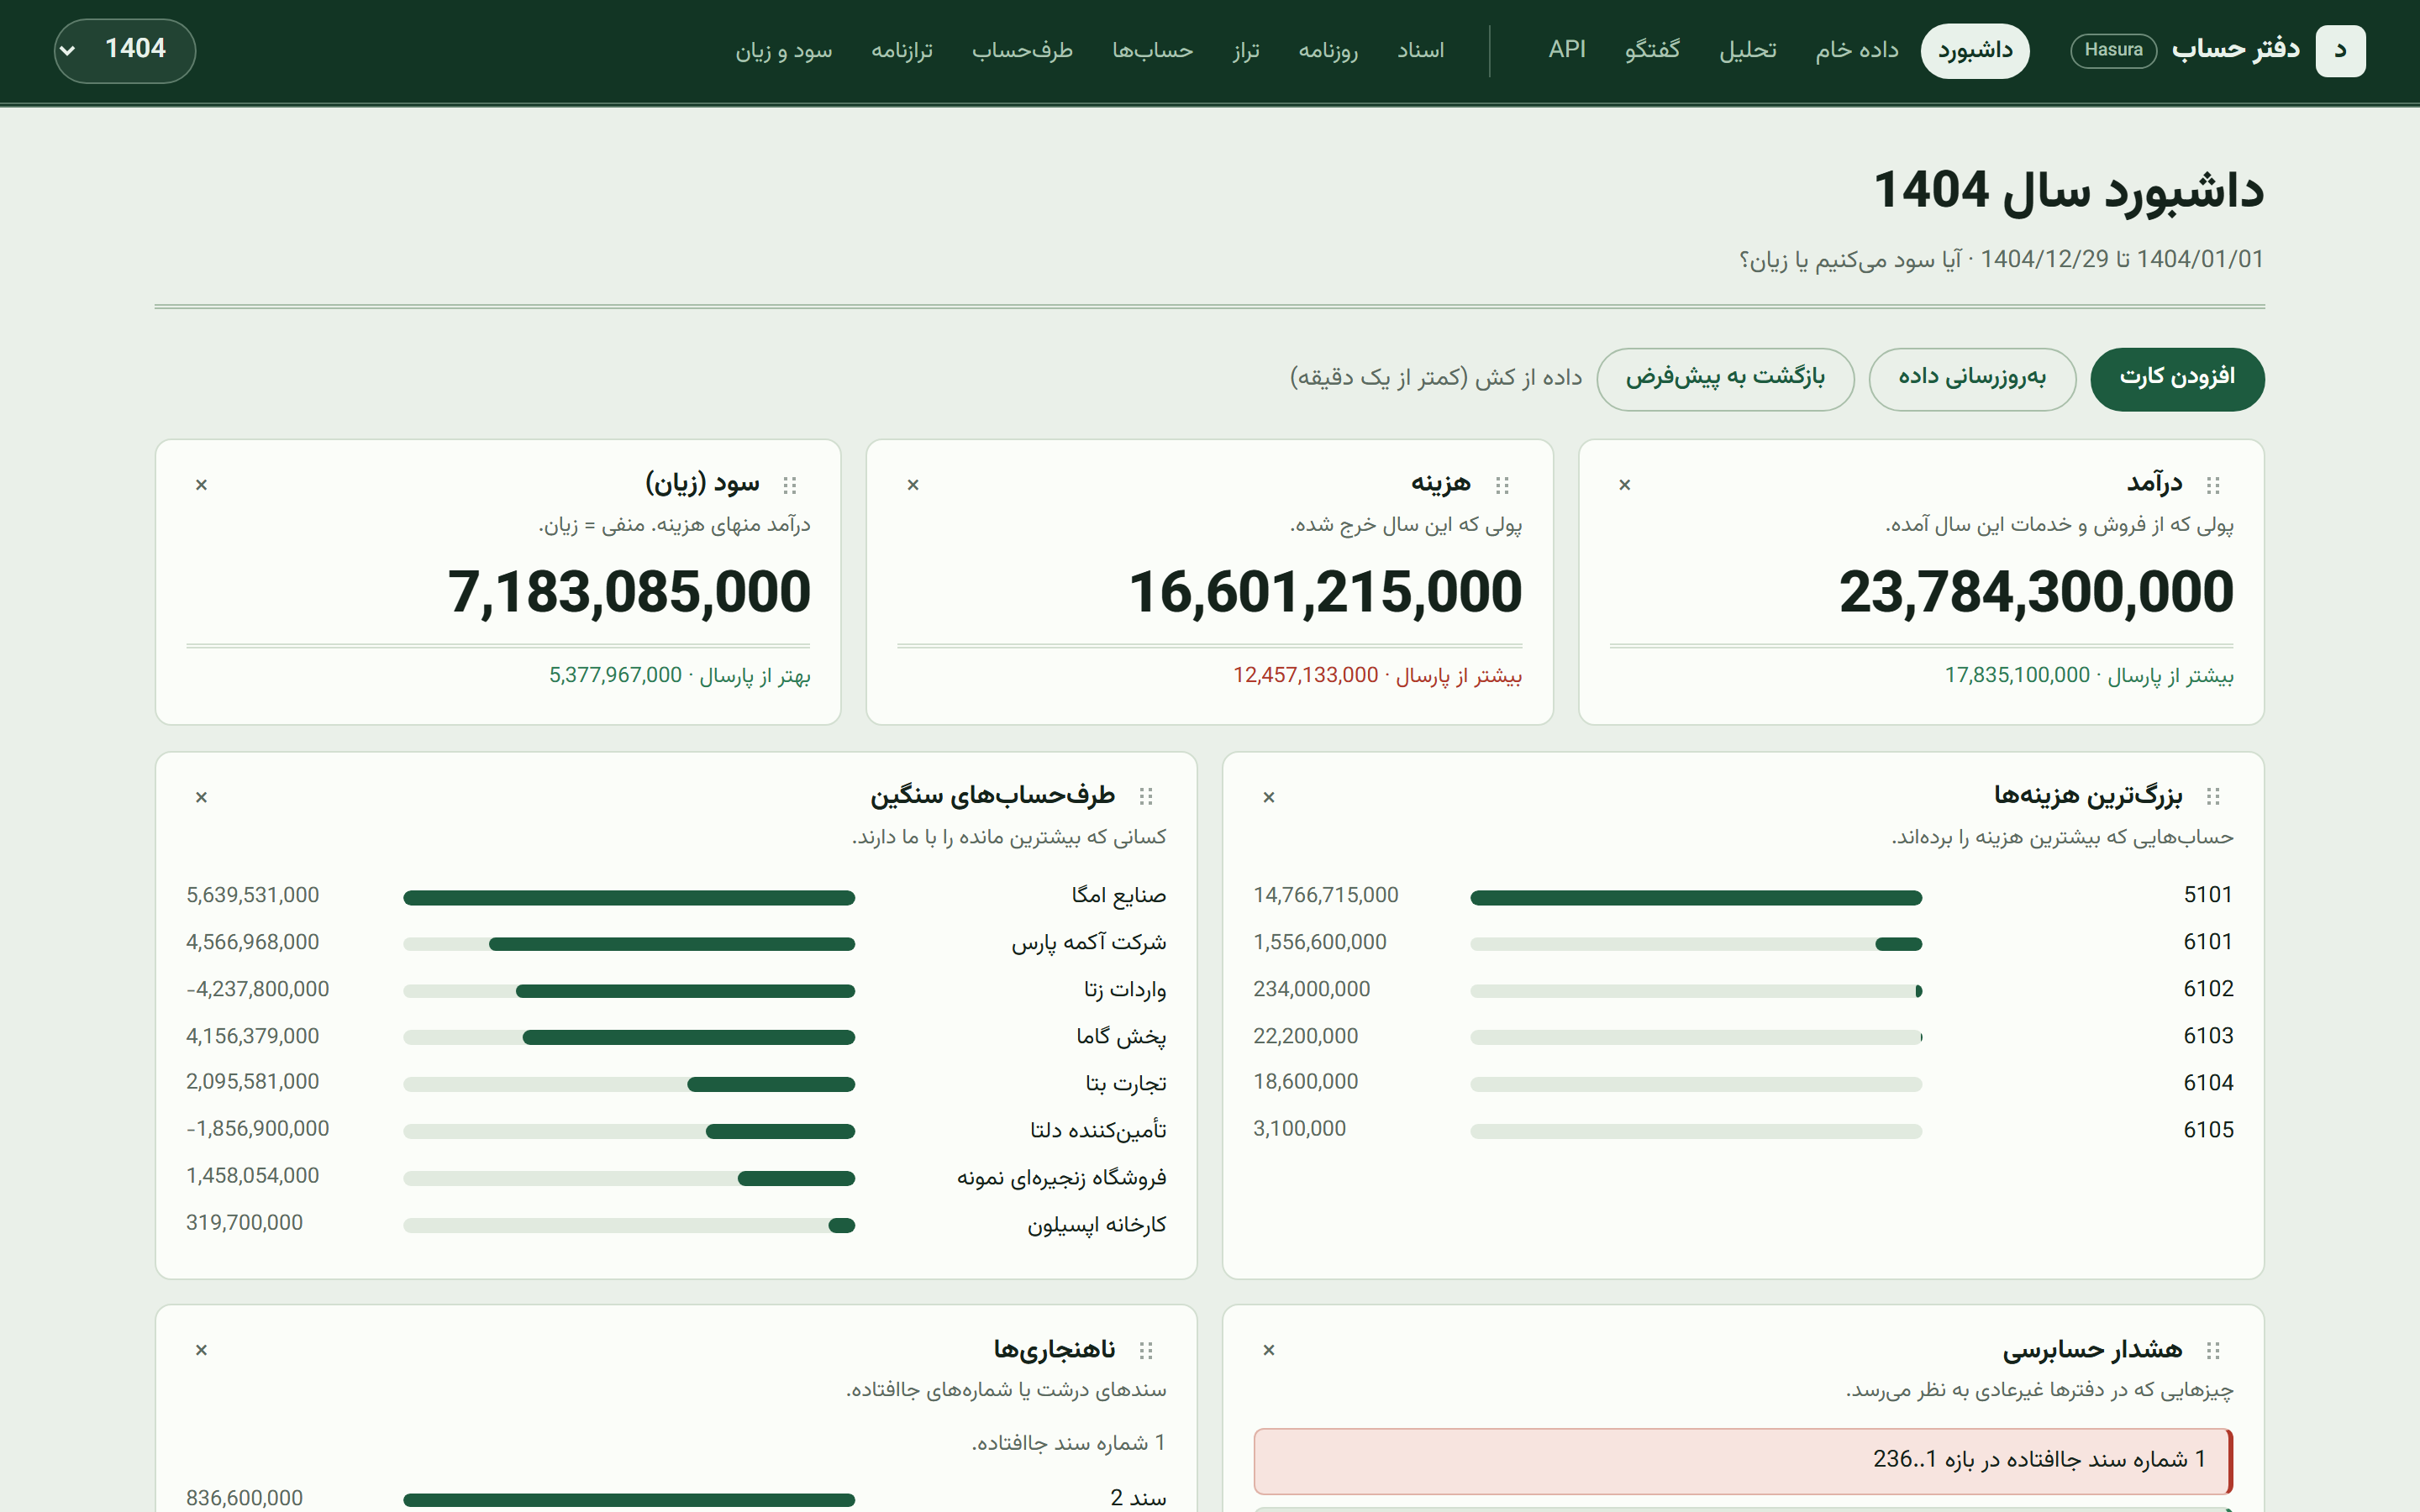Click the drag handle on هزینه card
Viewport: 2420px width, 1512px height.
[x=1502, y=485]
